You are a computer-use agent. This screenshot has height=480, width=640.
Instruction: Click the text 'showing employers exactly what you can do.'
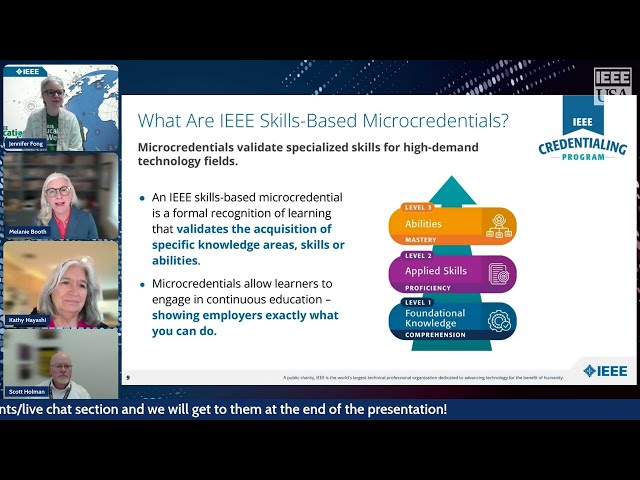245,323
